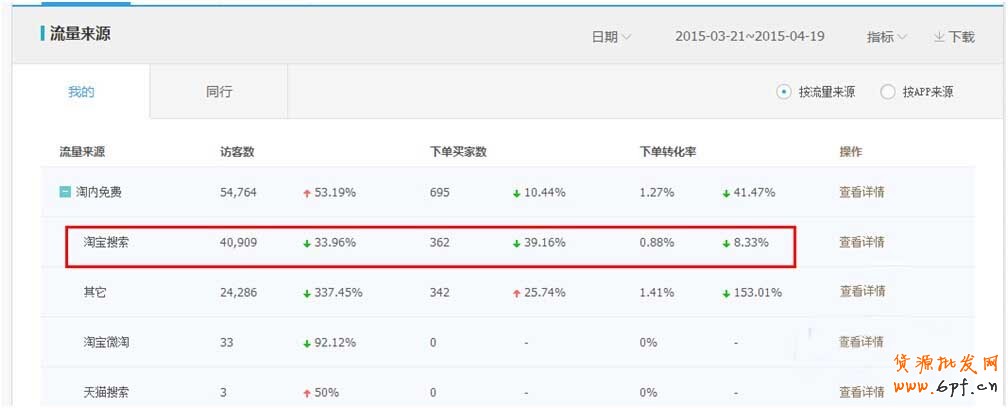The height and width of the screenshot is (408, 1008).
Task: Click the date range 2015-03-21~2015-04-19
Action: (749, 37)
